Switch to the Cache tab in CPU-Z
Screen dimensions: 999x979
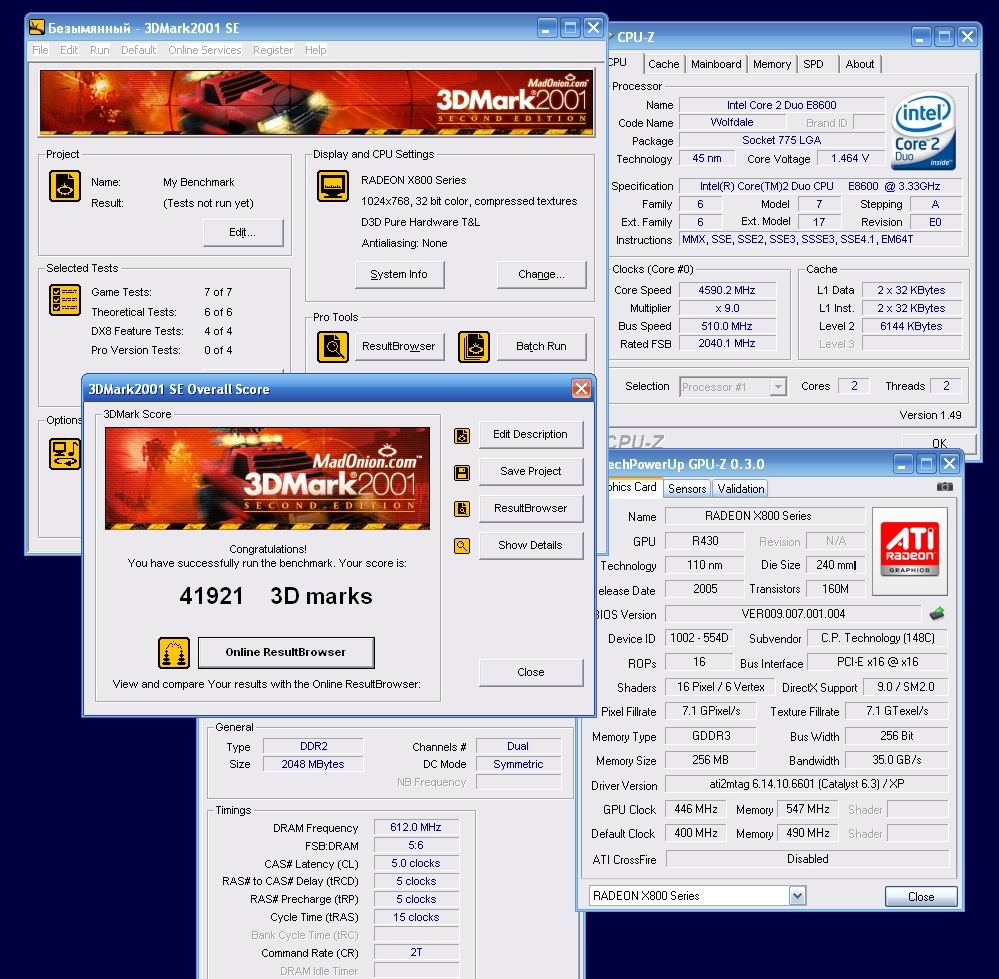(x=663, y=64)
